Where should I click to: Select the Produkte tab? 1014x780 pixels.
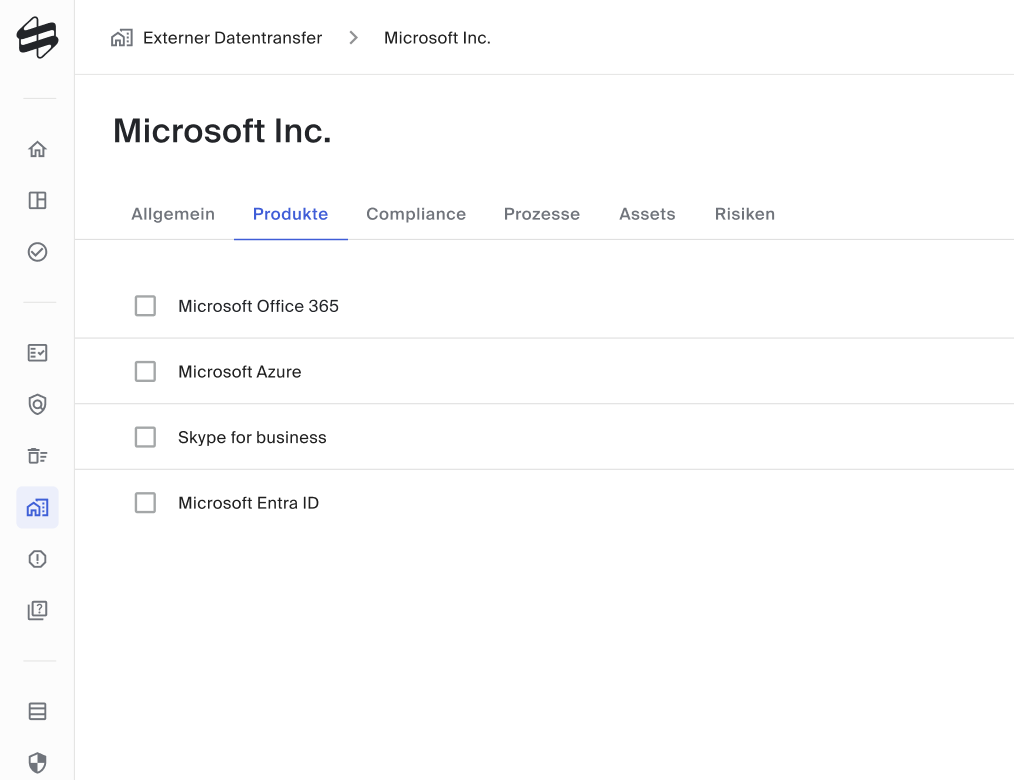[x=290, y=214]
